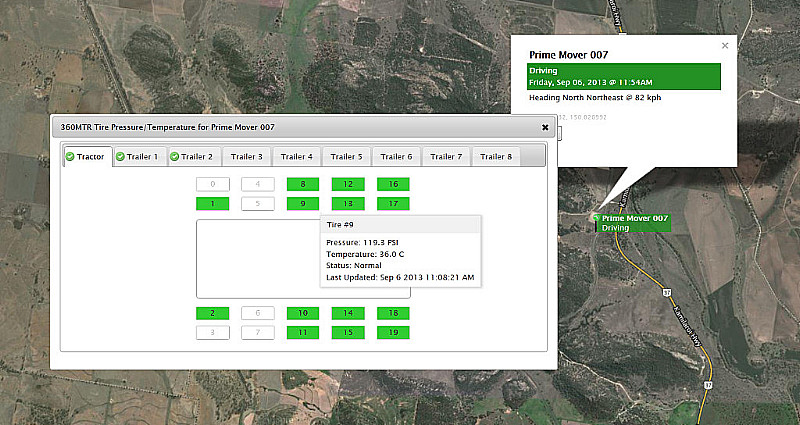Pick the inactive tire 7 box
This screenshot has height=425, width=800.
click(257, 332)
